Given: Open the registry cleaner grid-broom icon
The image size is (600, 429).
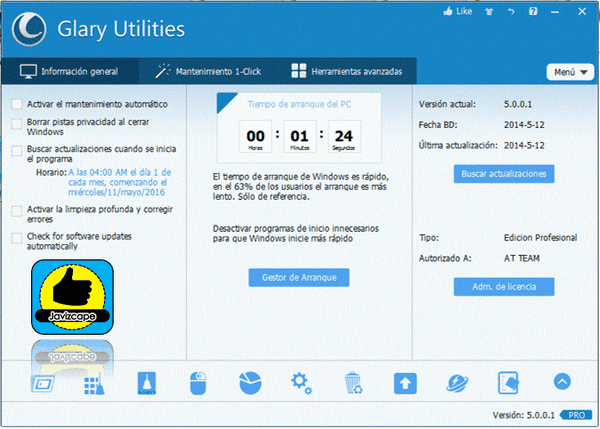Looking at the screenshot, I should click(94, 383).
